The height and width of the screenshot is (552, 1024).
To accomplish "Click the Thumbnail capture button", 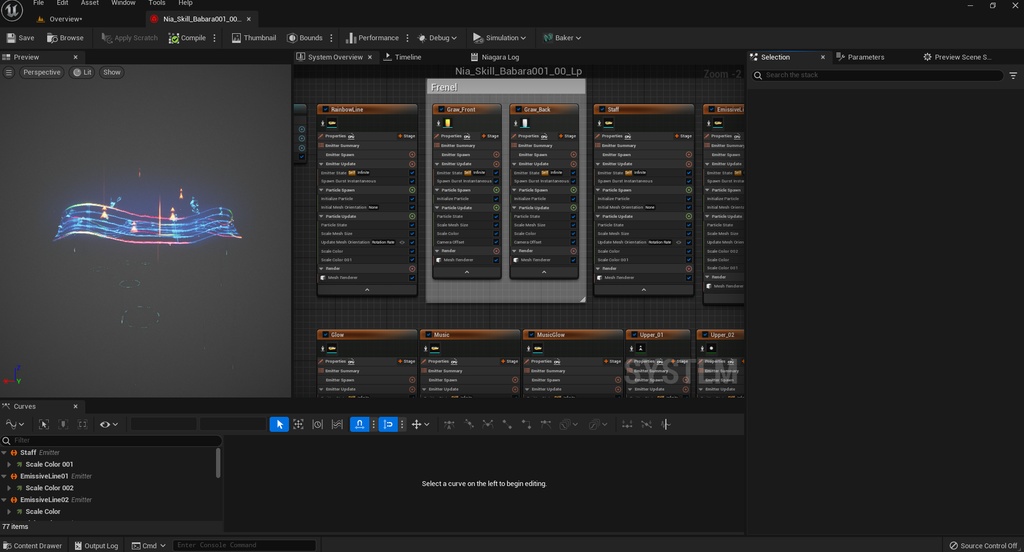I will point(253,38).
